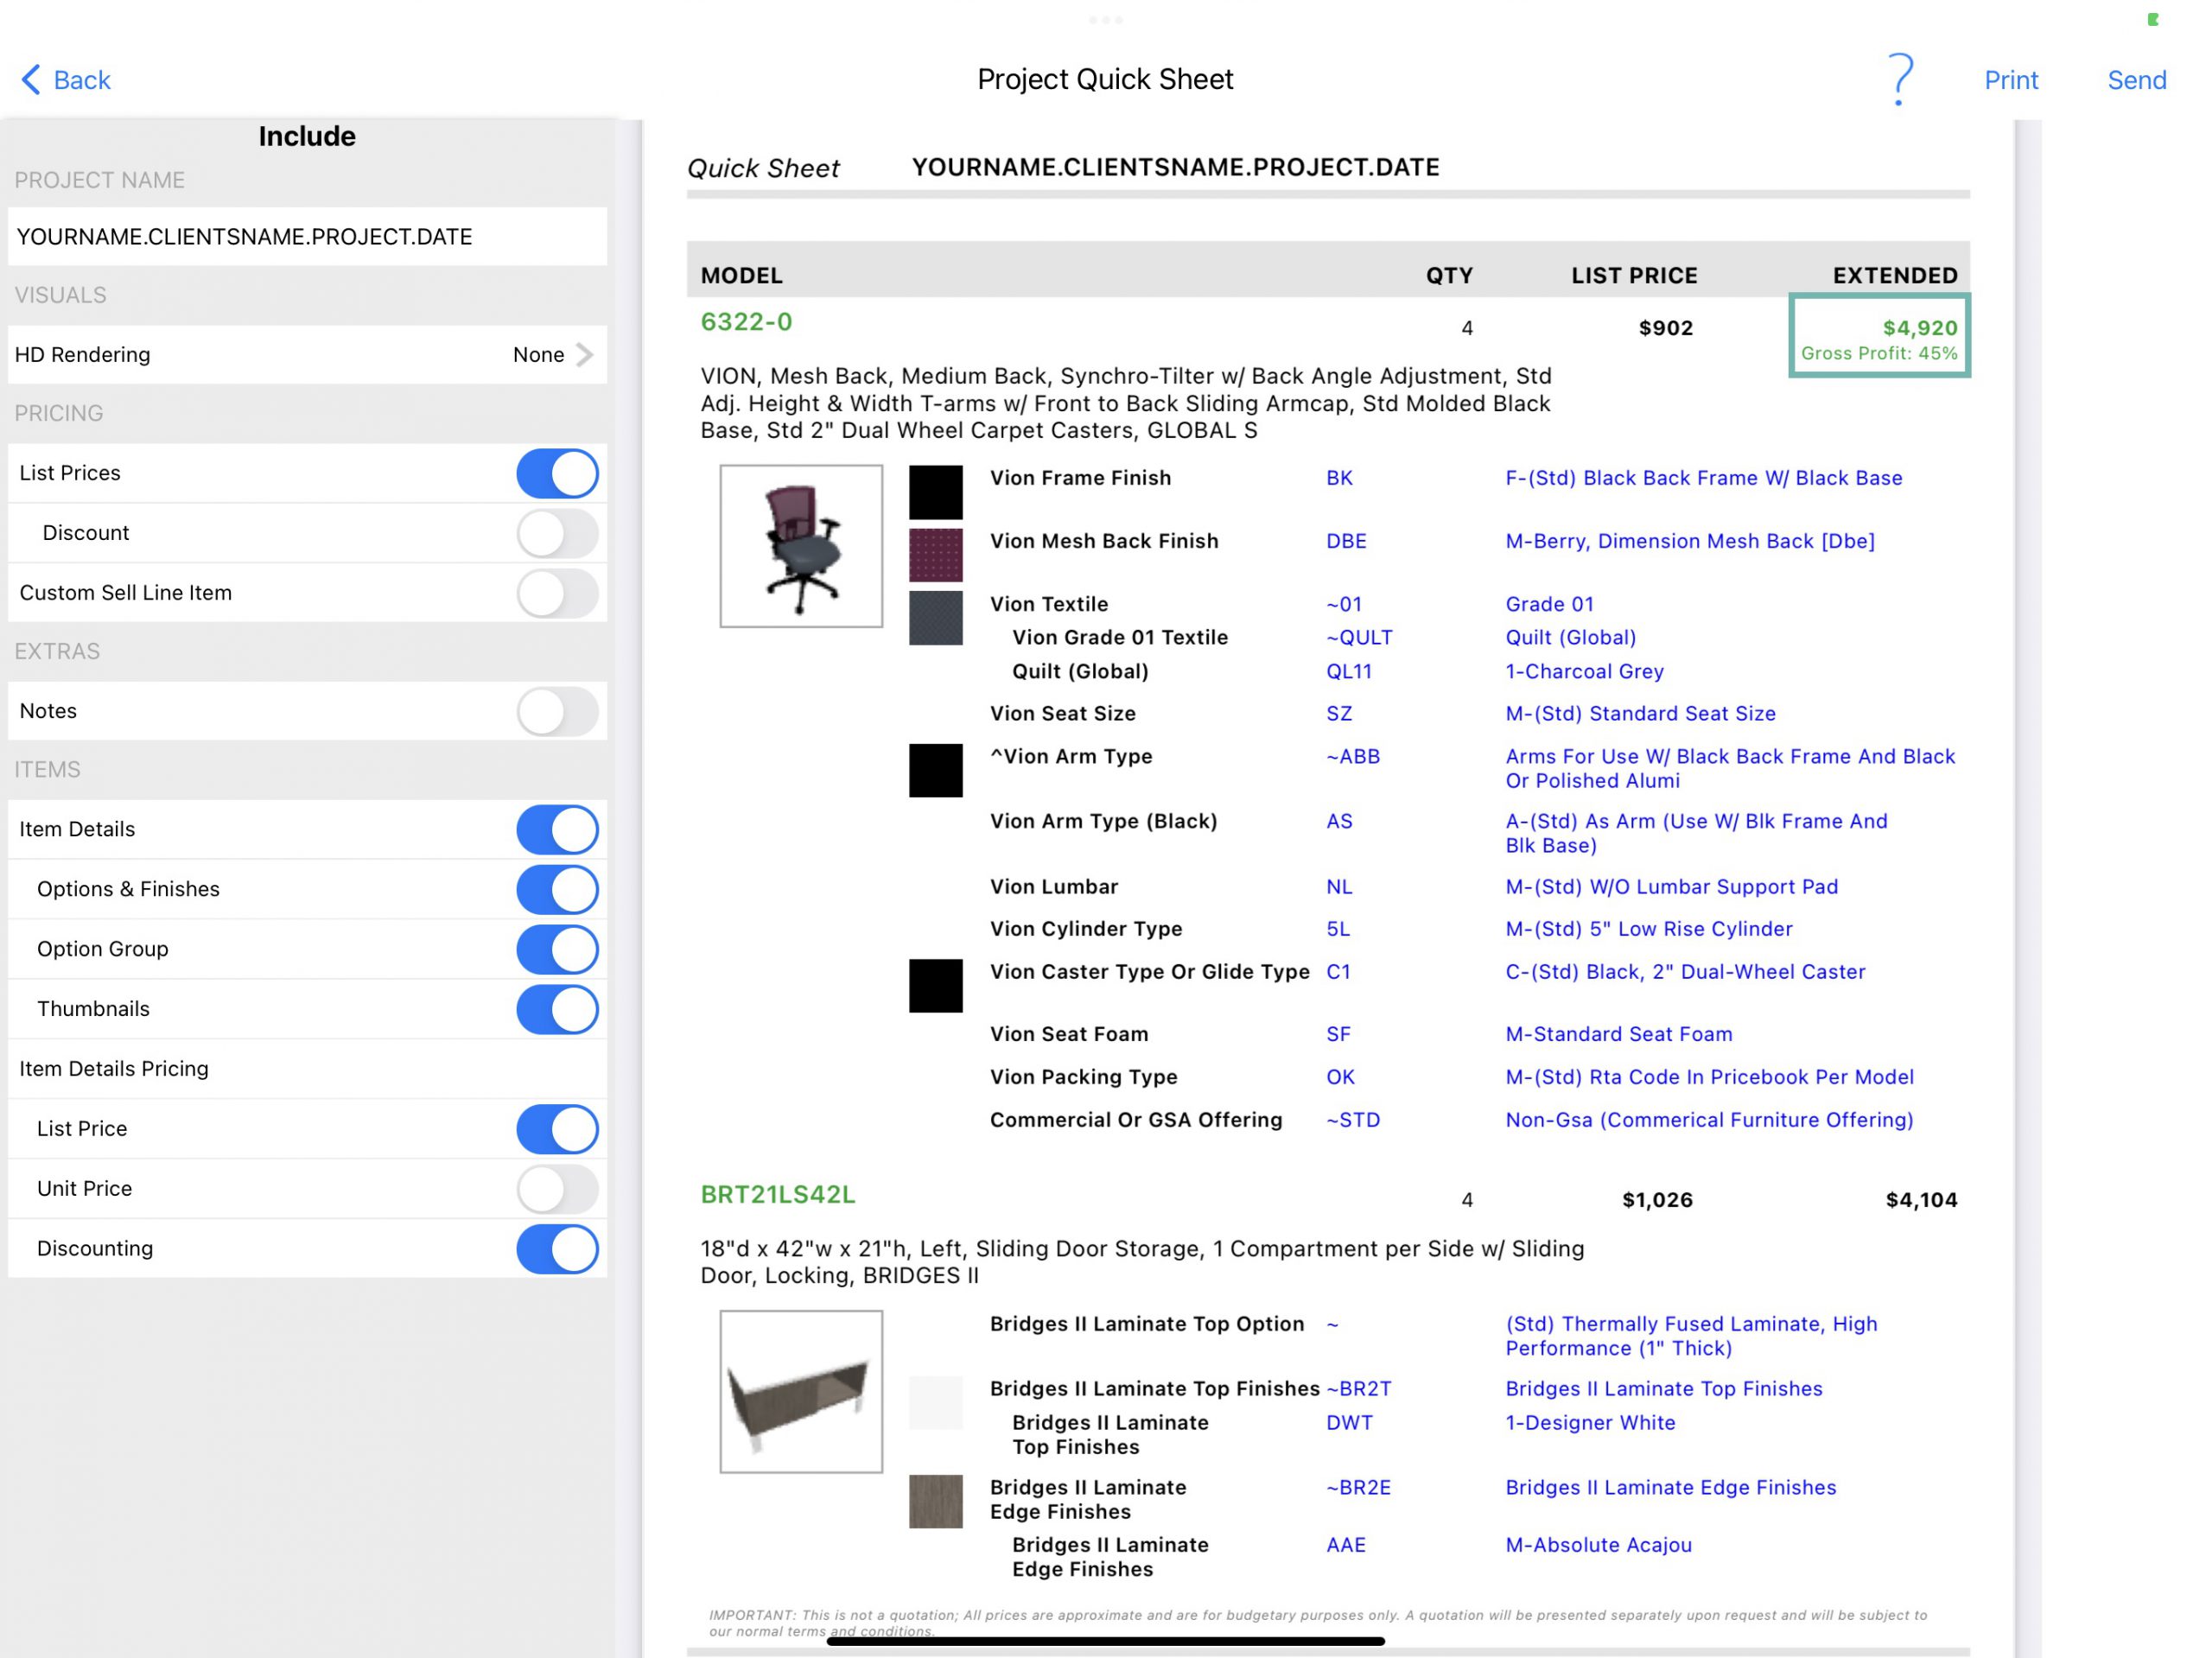Toggle the Discounting switch
The image size is (2212, 1658).
coord(557,1249)
